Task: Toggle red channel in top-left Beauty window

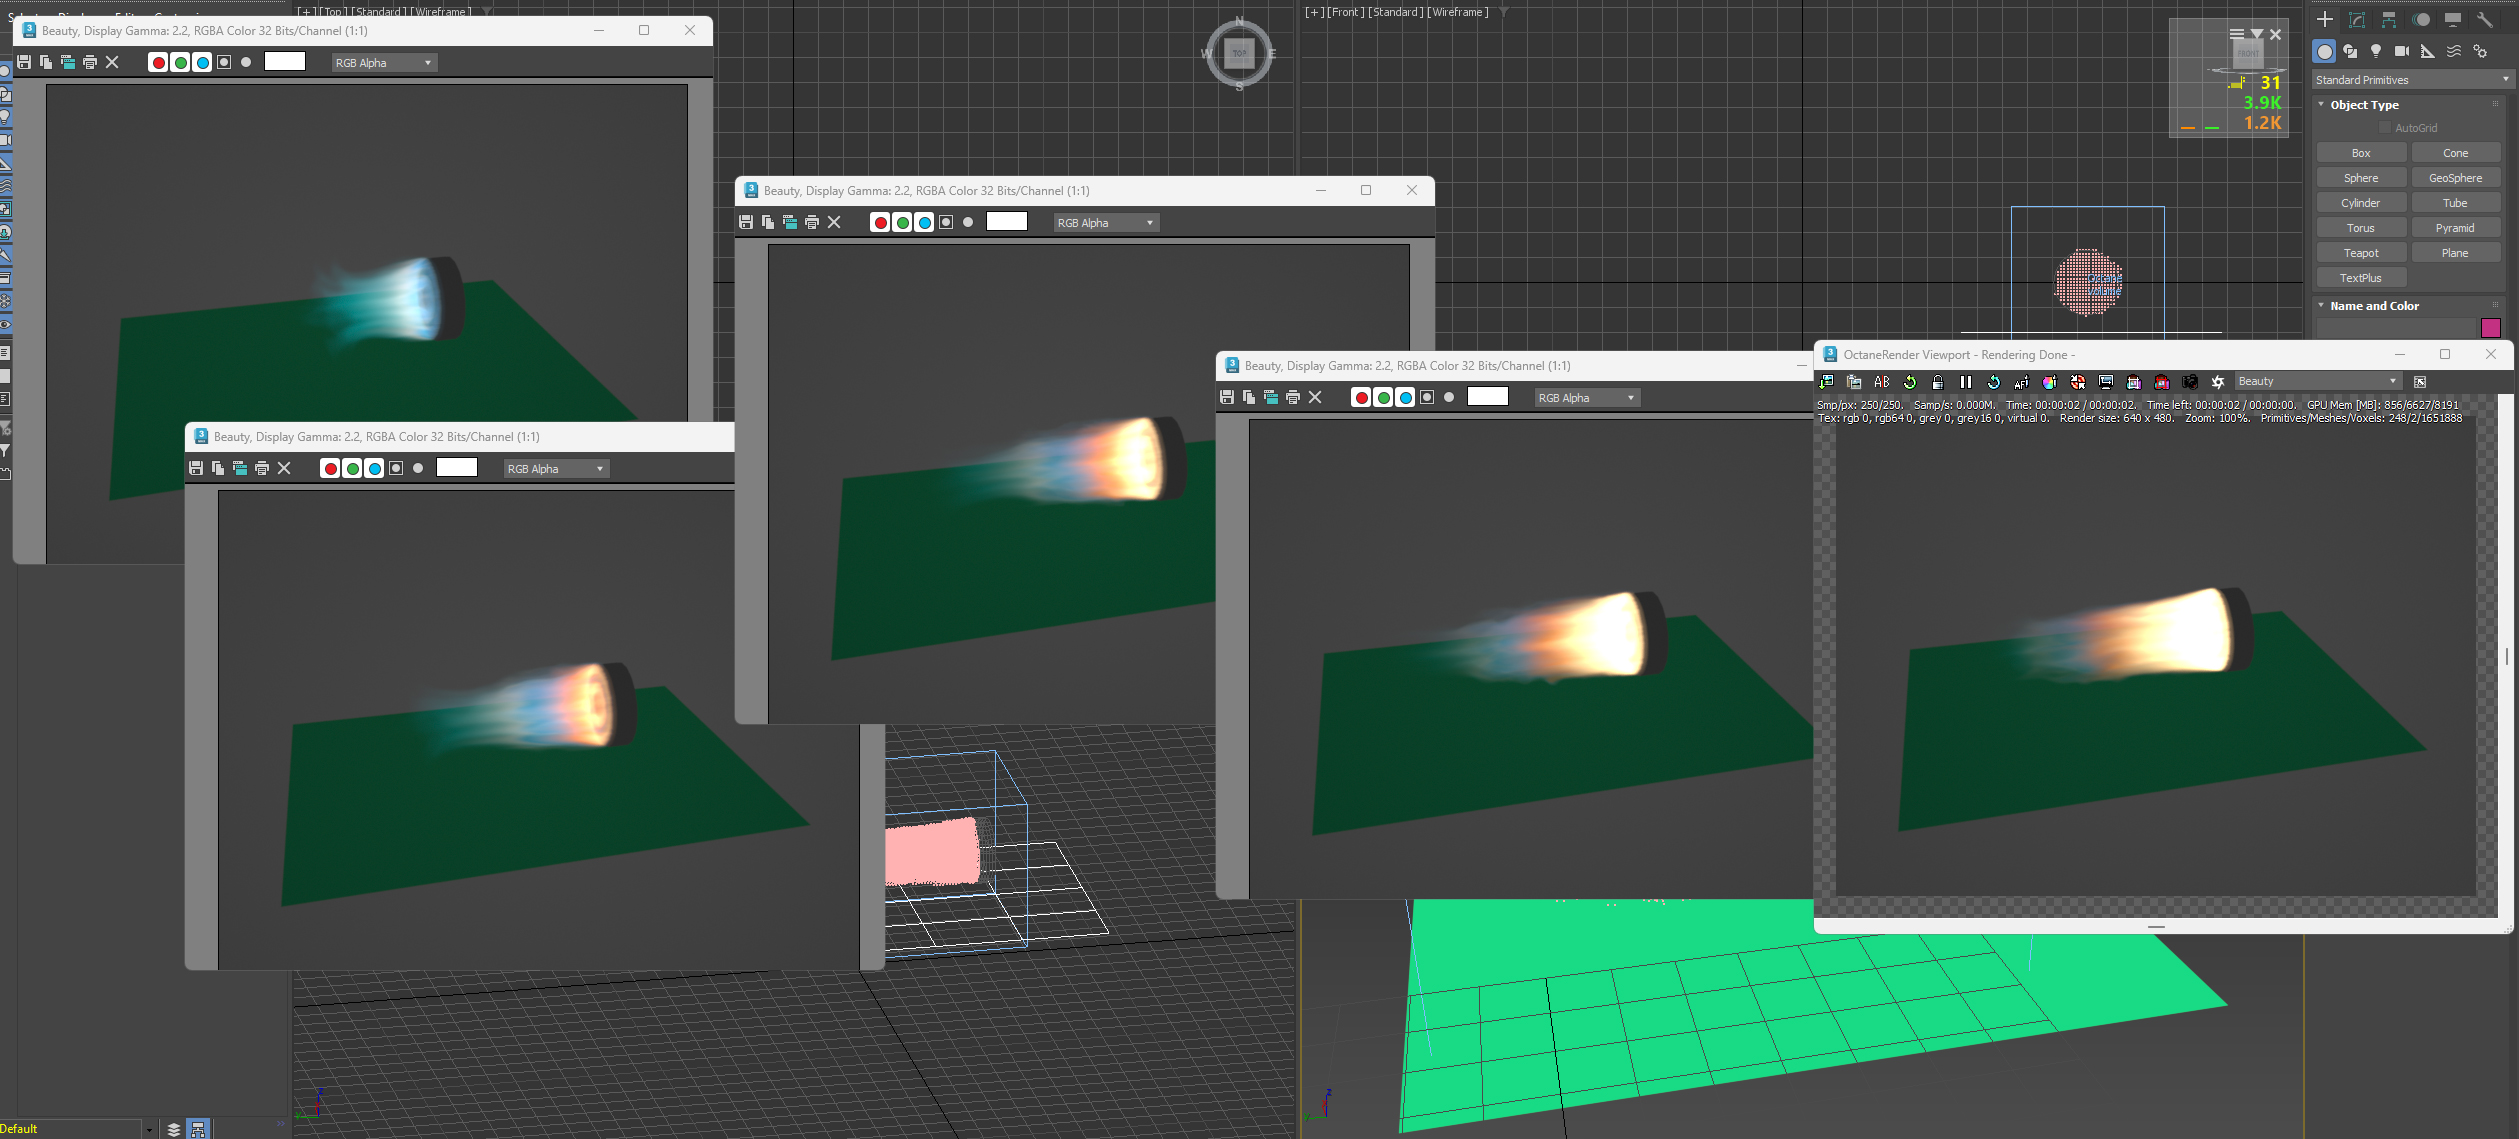Action: point(158,63)
